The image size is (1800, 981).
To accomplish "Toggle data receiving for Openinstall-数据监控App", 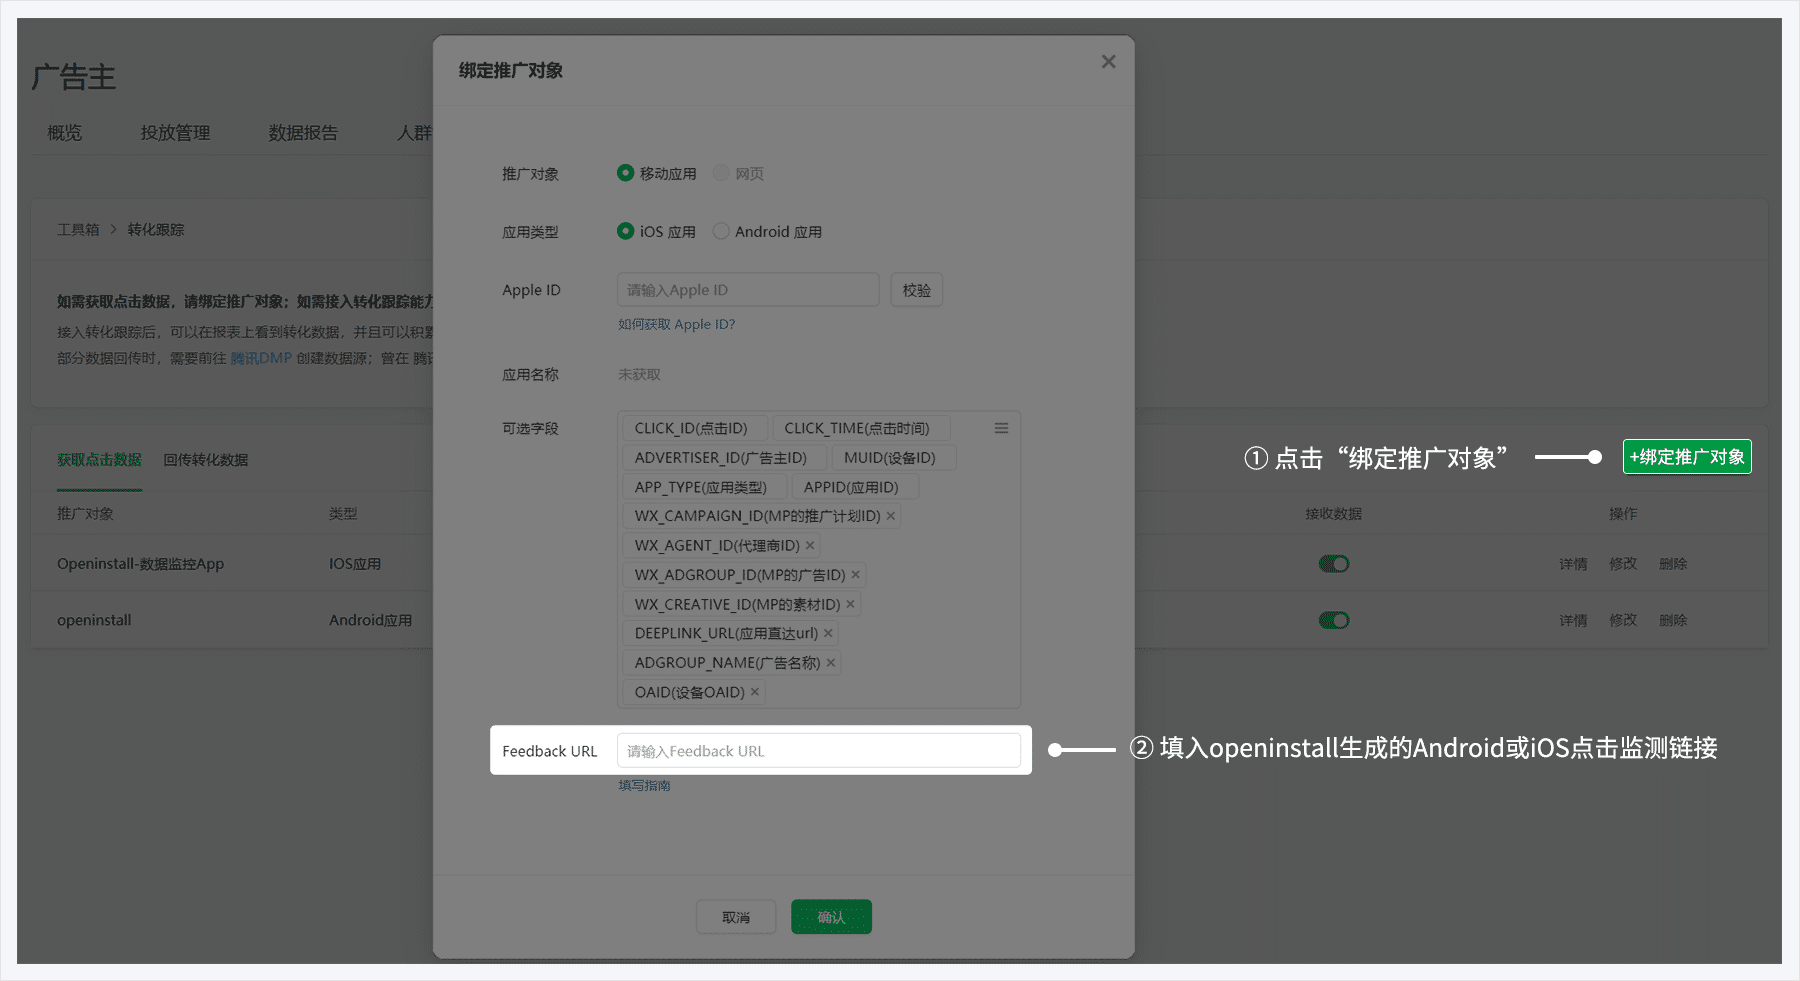I will click(x=1334, y=564).
